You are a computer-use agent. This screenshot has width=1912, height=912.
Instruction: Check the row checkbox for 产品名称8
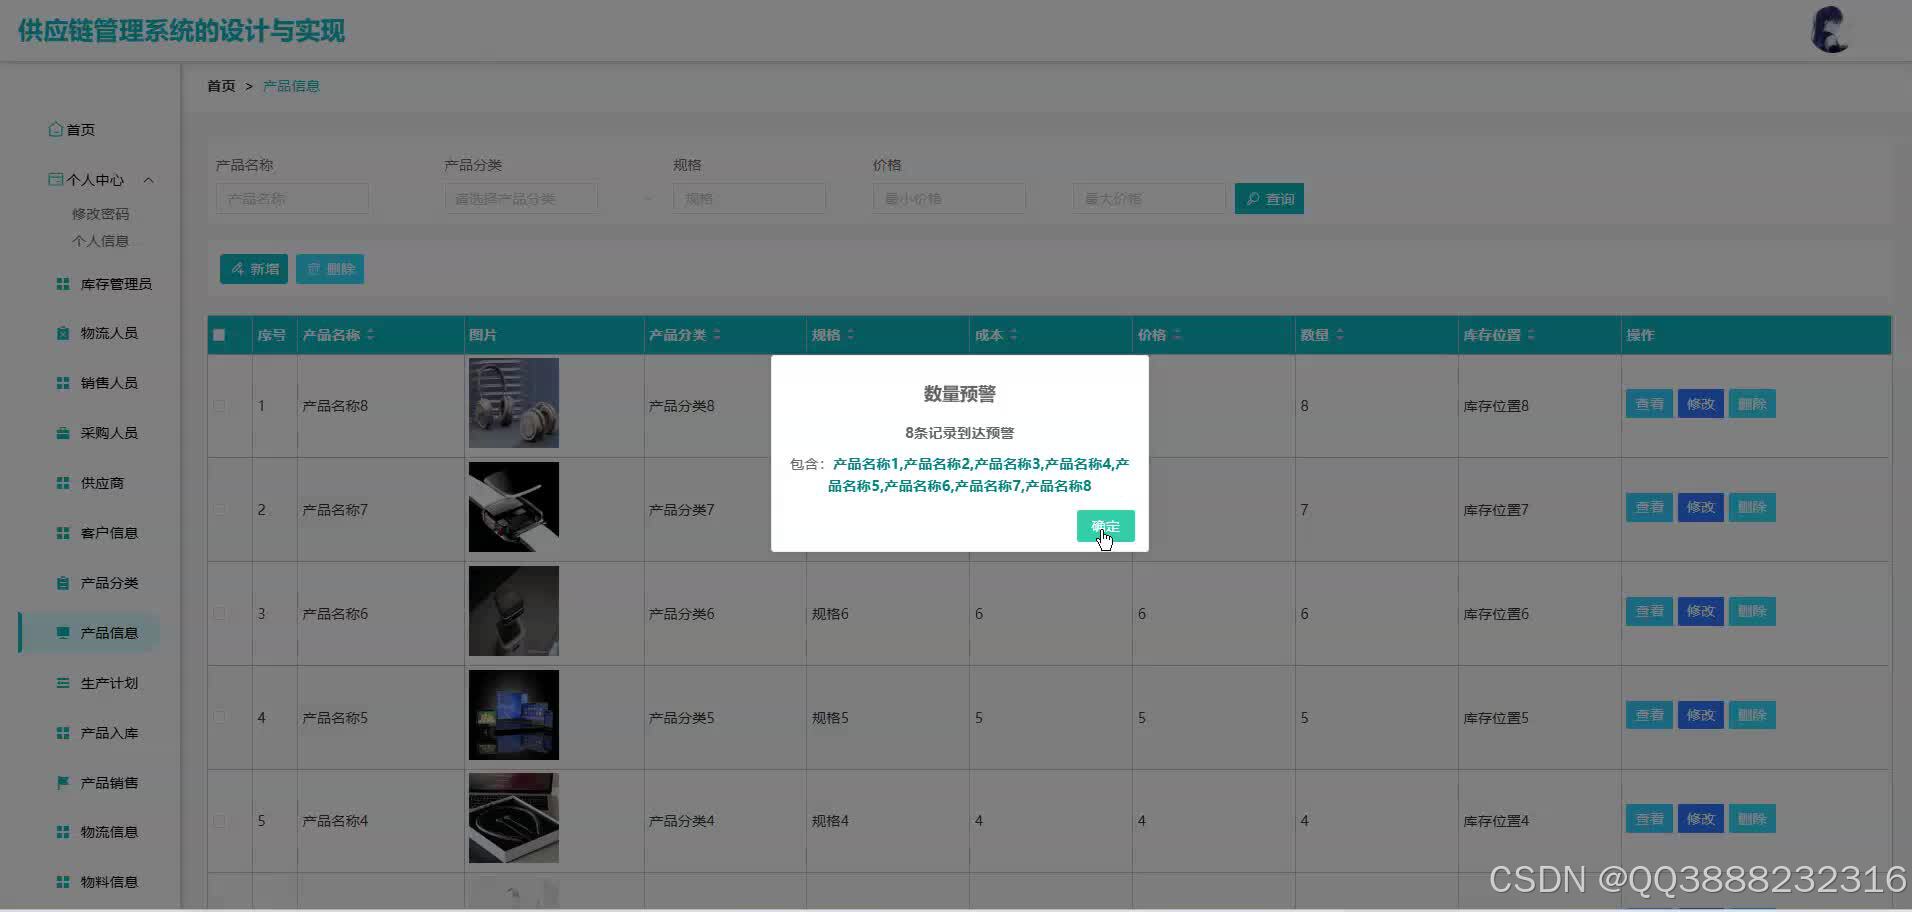pyautogui.click(x=219, y=406)
